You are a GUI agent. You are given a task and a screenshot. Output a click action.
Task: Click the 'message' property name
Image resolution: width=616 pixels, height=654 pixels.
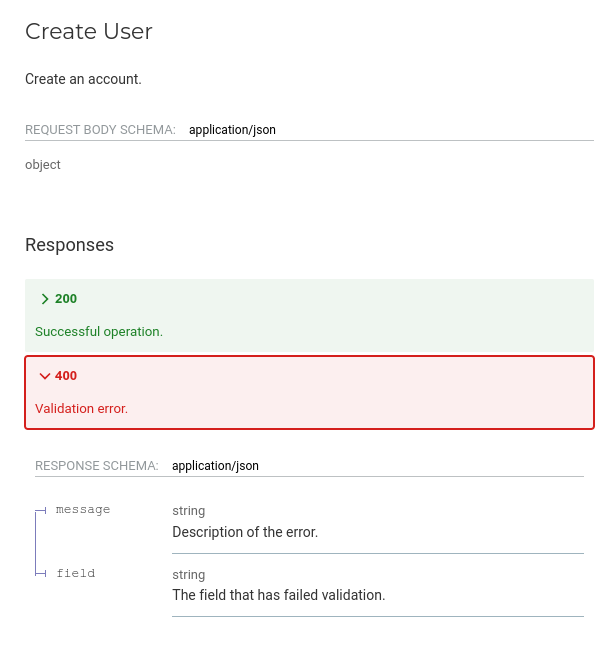pos(83,510)
